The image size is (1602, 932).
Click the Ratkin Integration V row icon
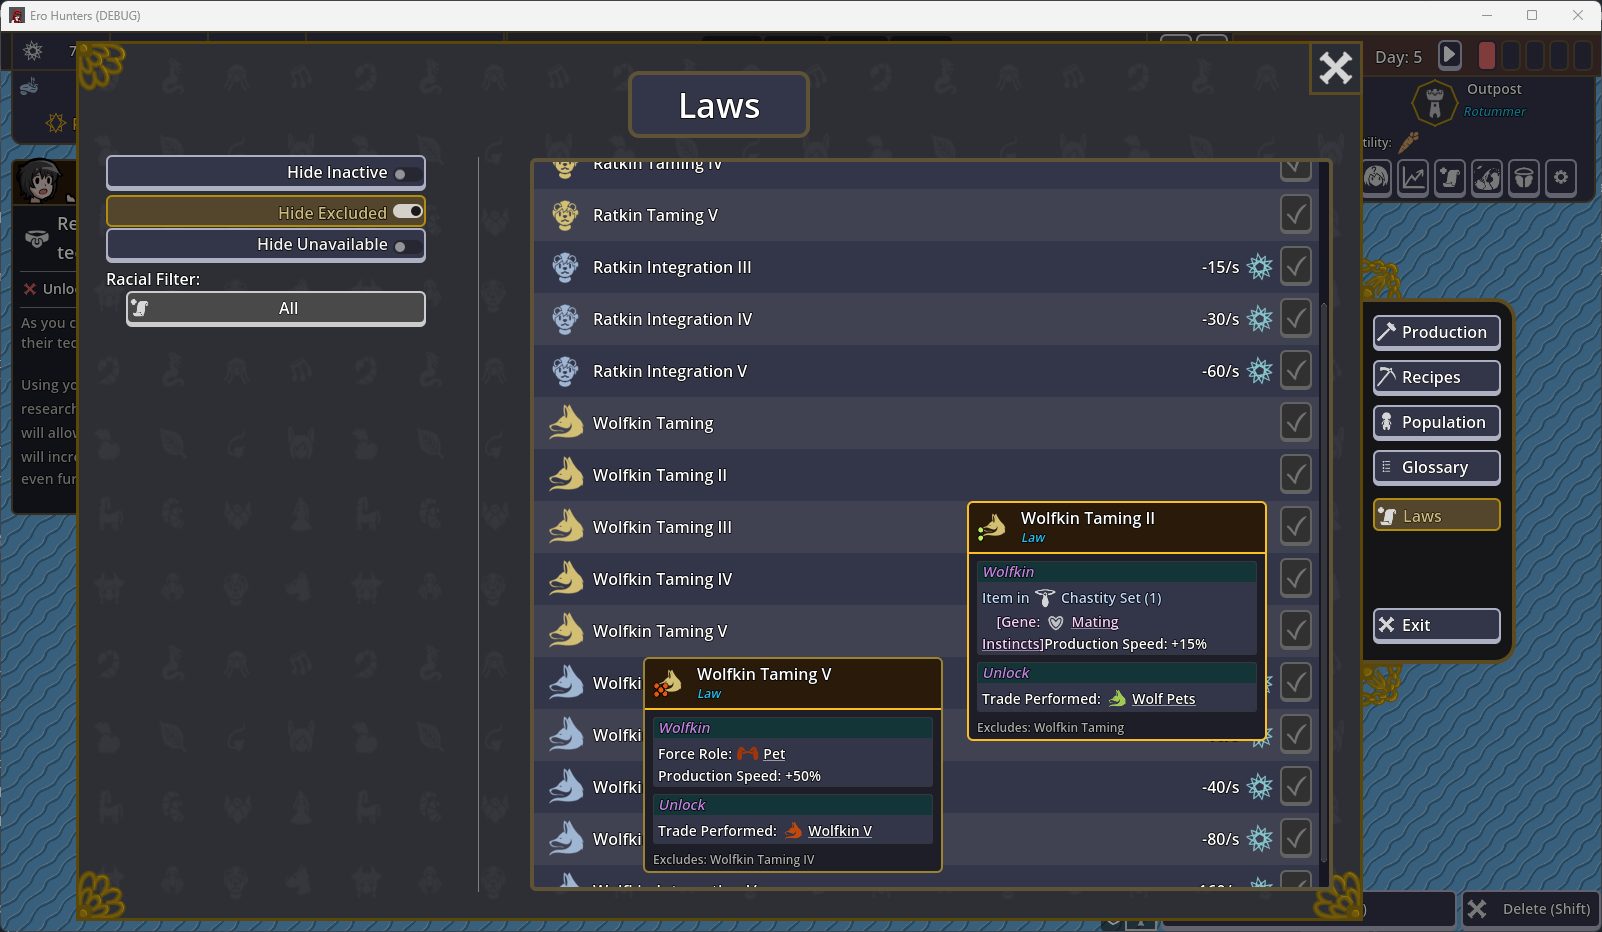click(565, 371)
